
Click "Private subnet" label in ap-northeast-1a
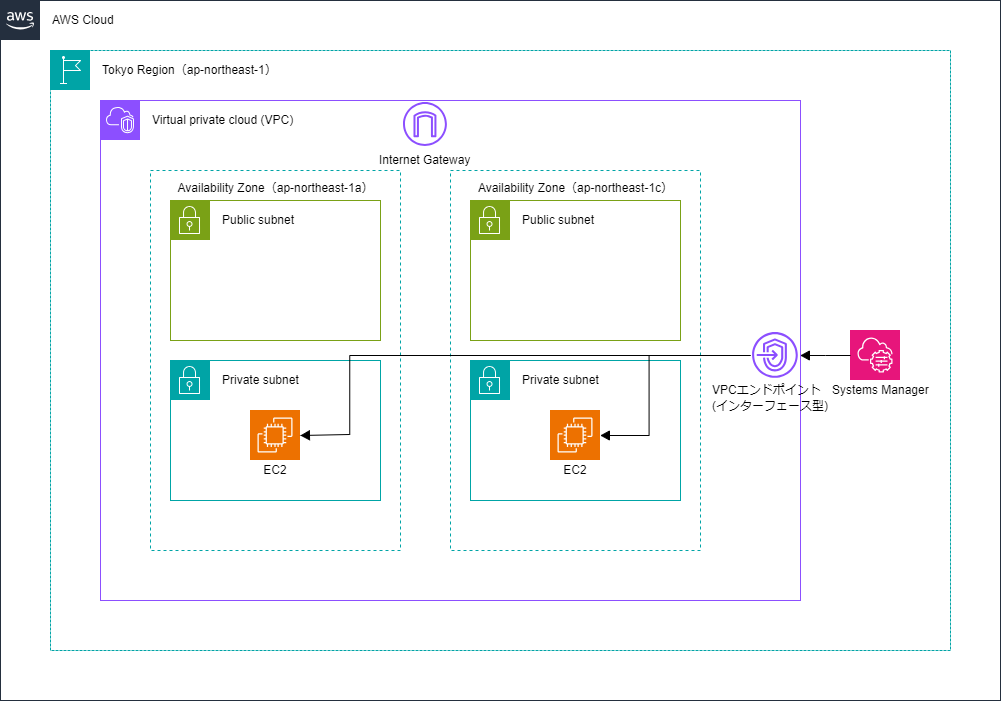[x=260, y=380]
